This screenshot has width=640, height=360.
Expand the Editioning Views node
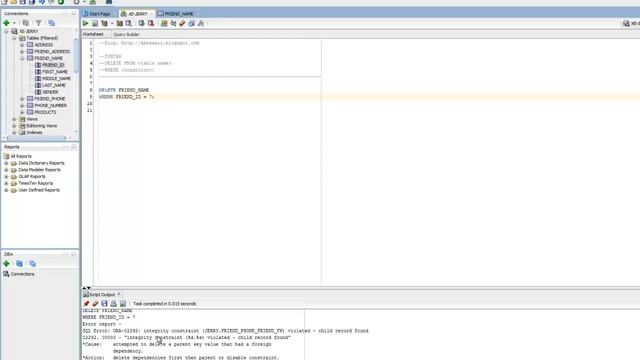click(x=14, y=126)
